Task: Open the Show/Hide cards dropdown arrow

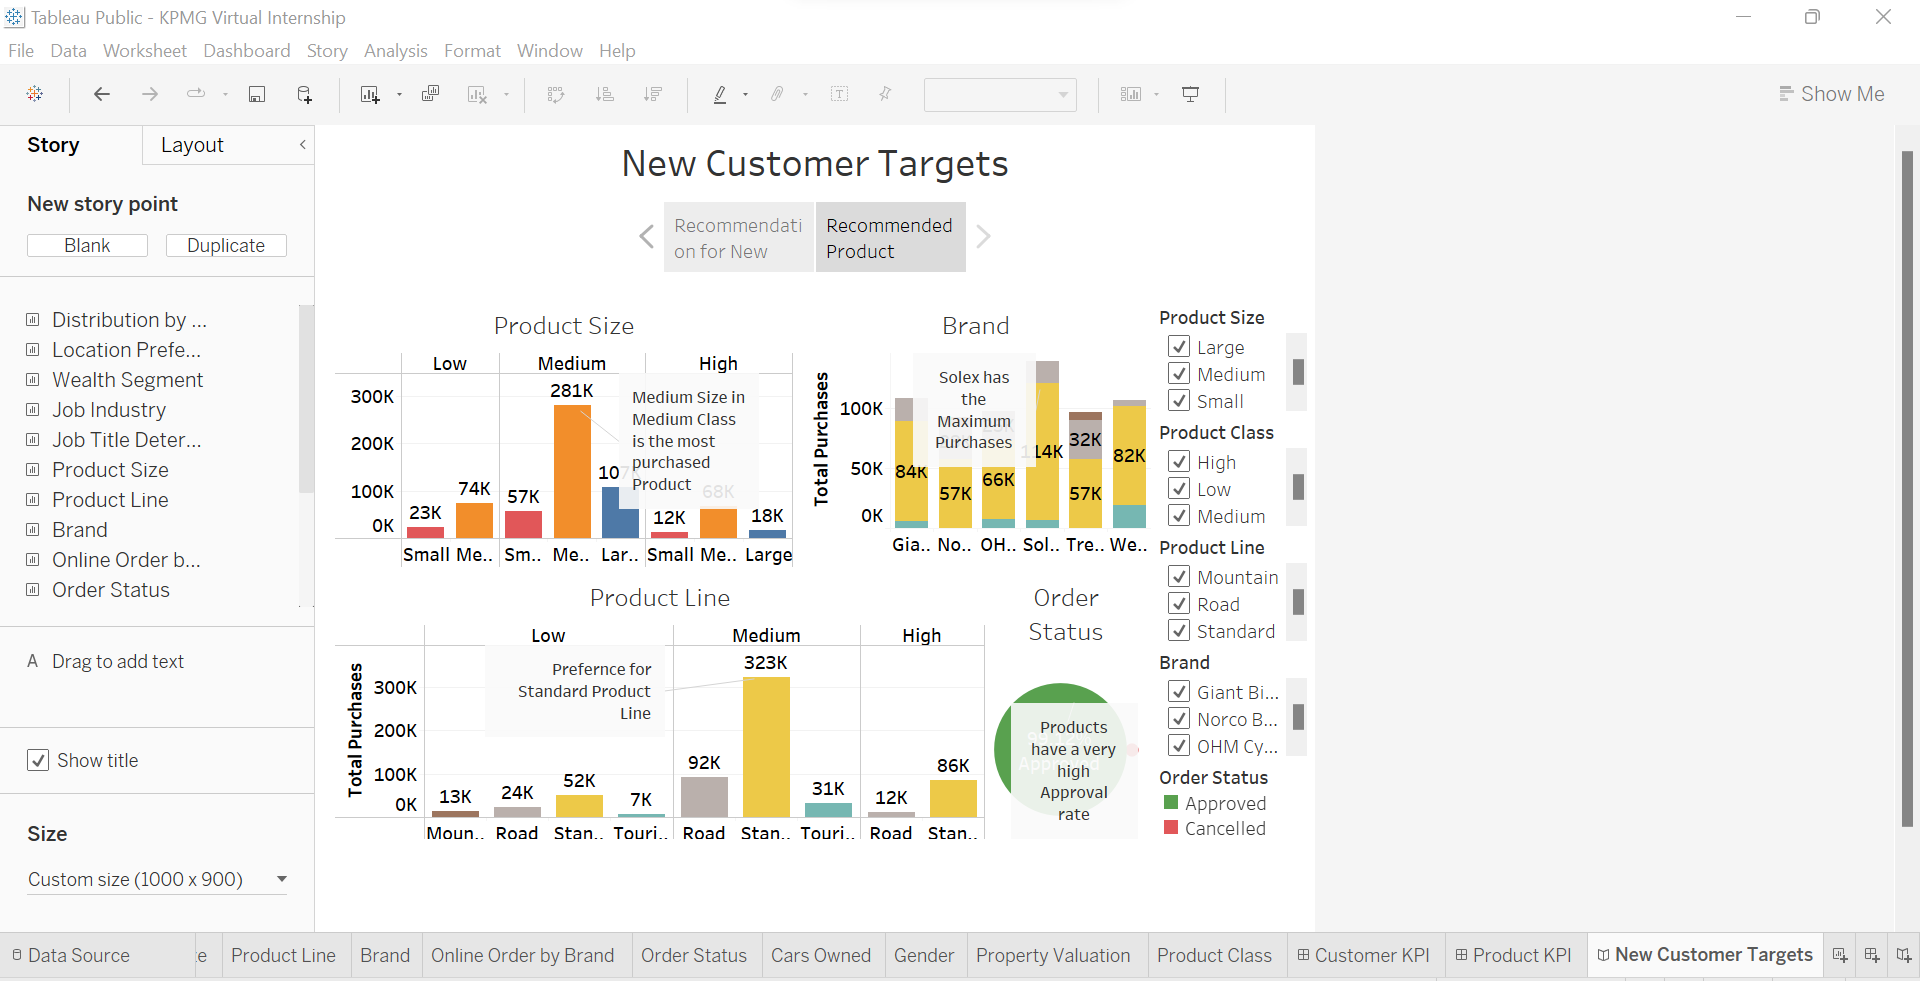Action: click(1156, 94)
